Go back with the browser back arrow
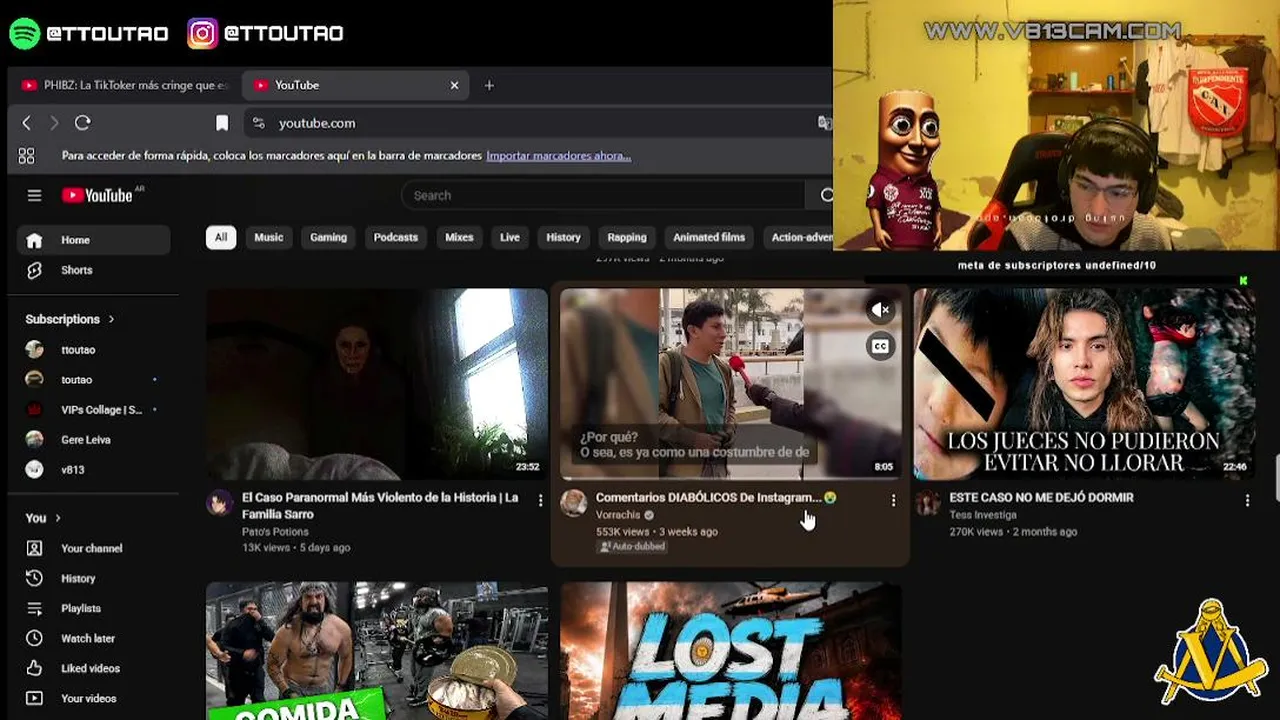Viewport: 1280px width, 720px height. point(27,123)
